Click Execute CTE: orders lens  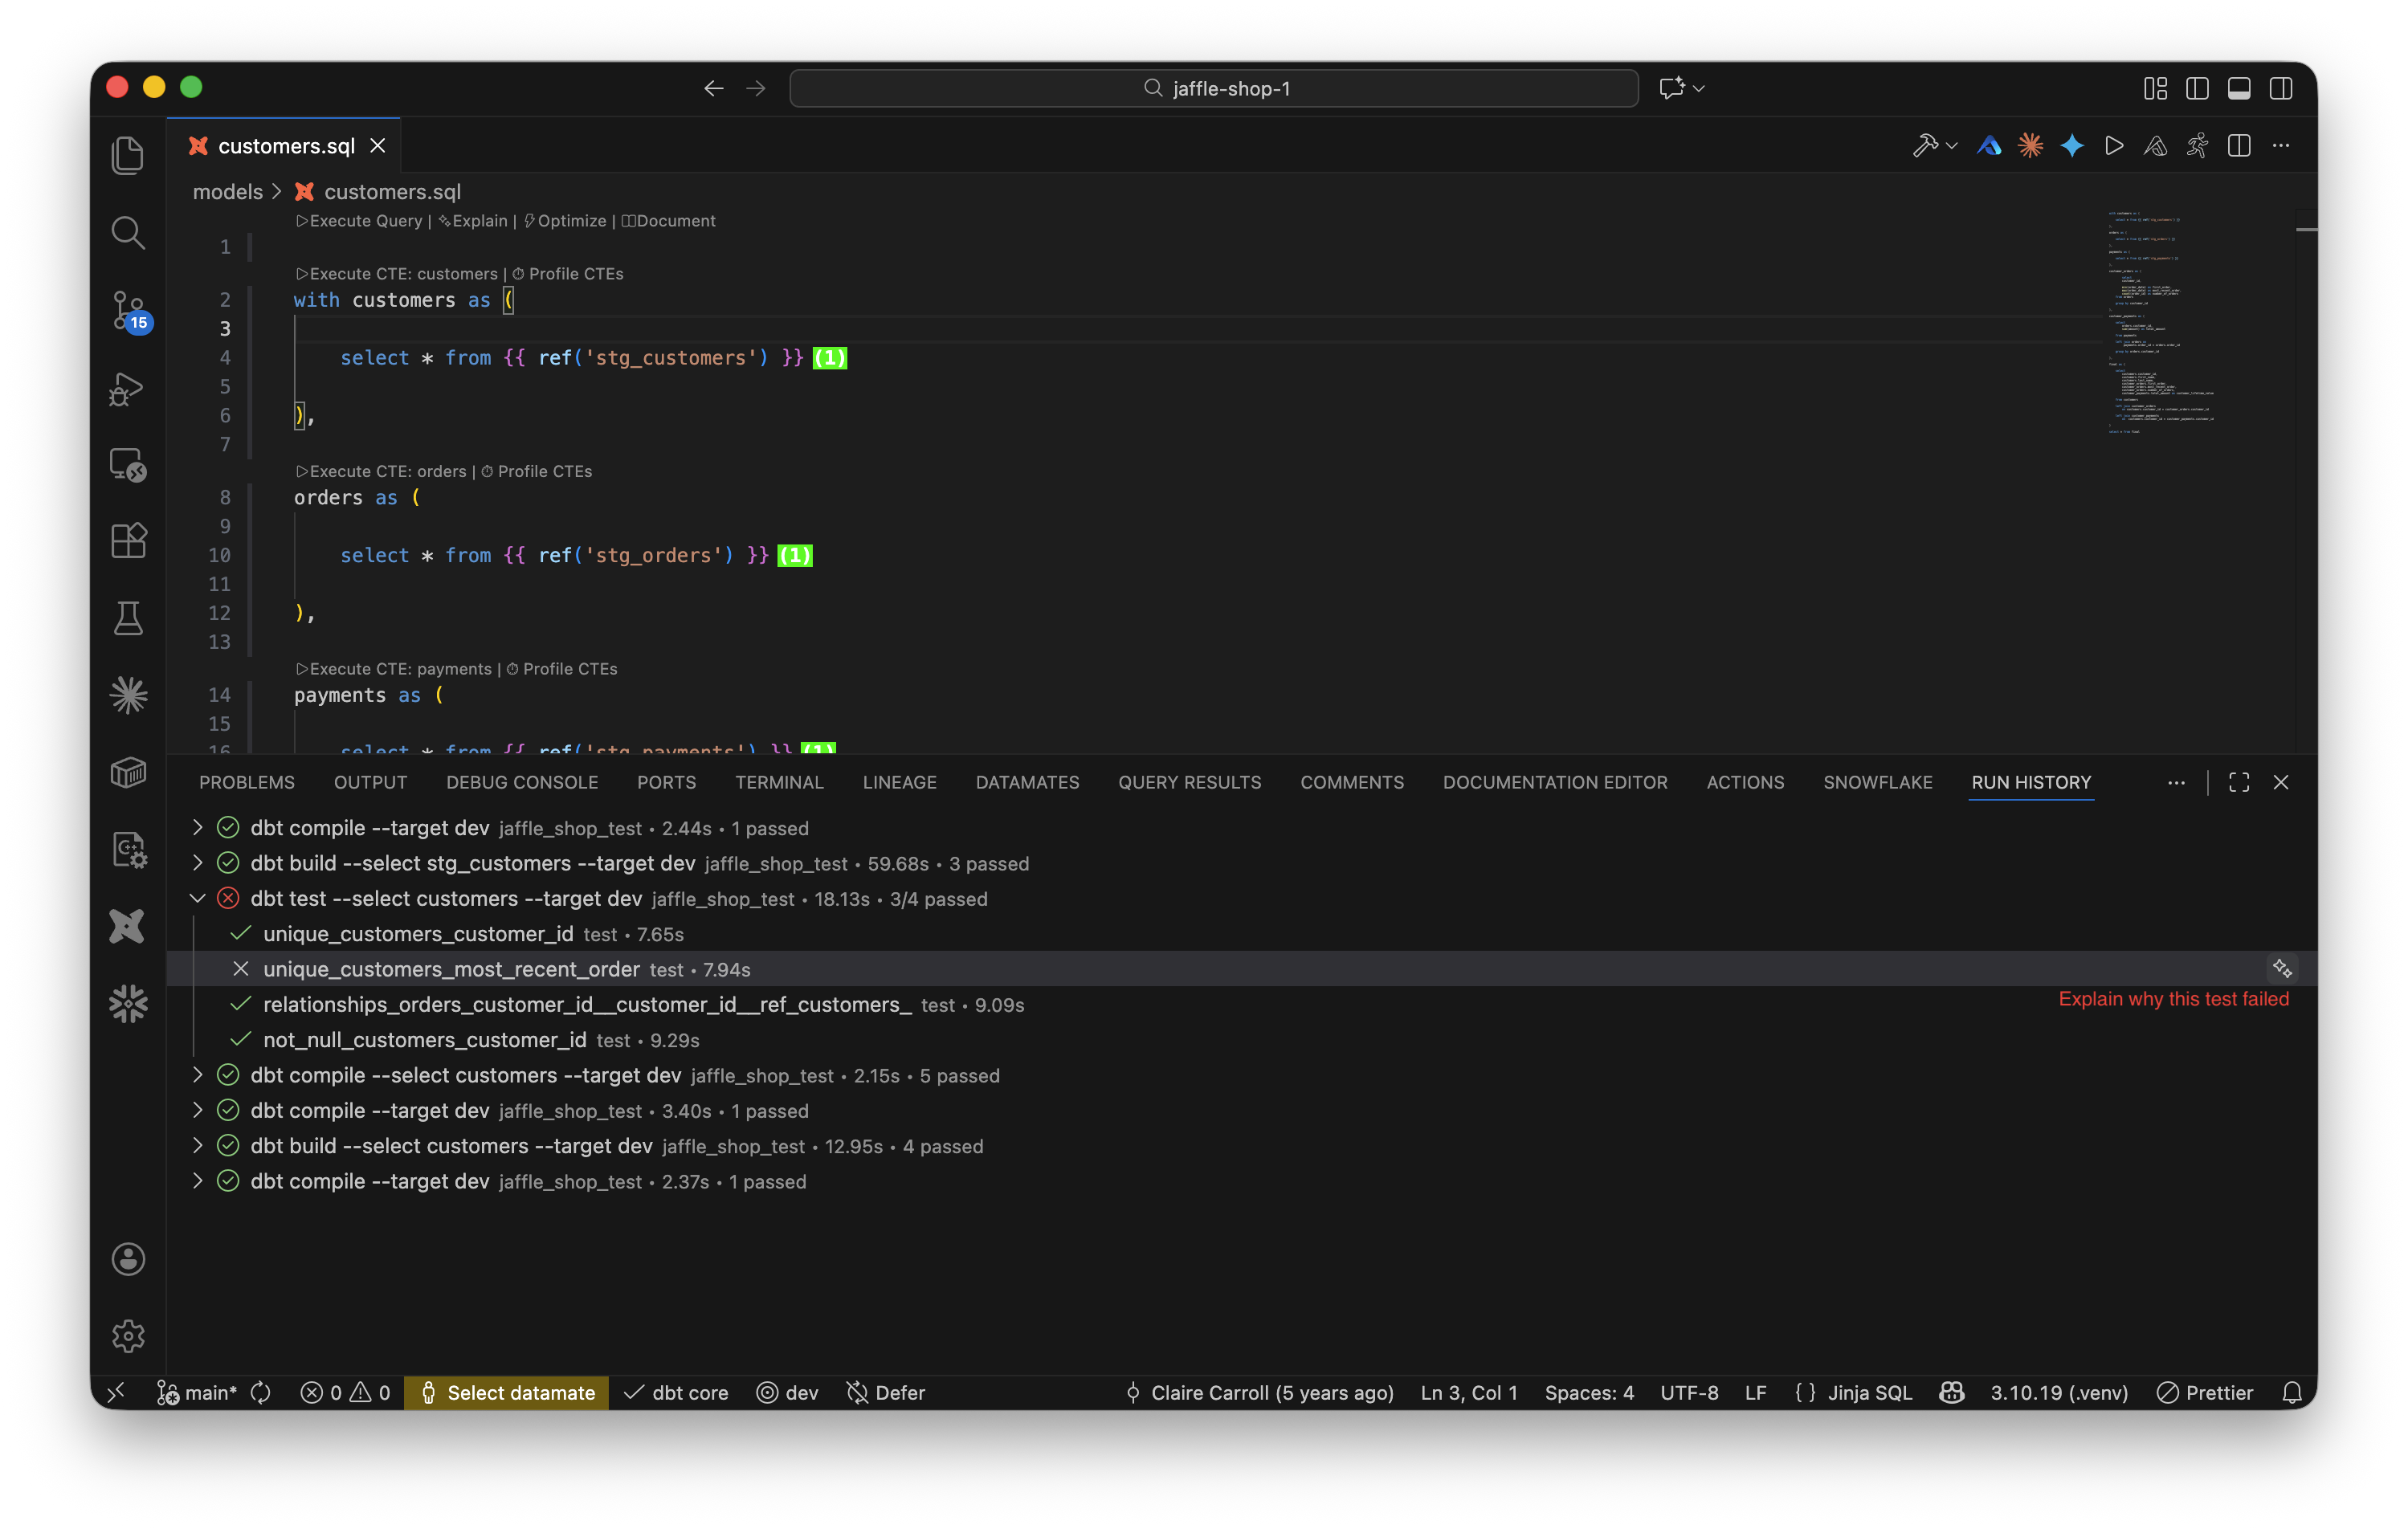point(381,471)
